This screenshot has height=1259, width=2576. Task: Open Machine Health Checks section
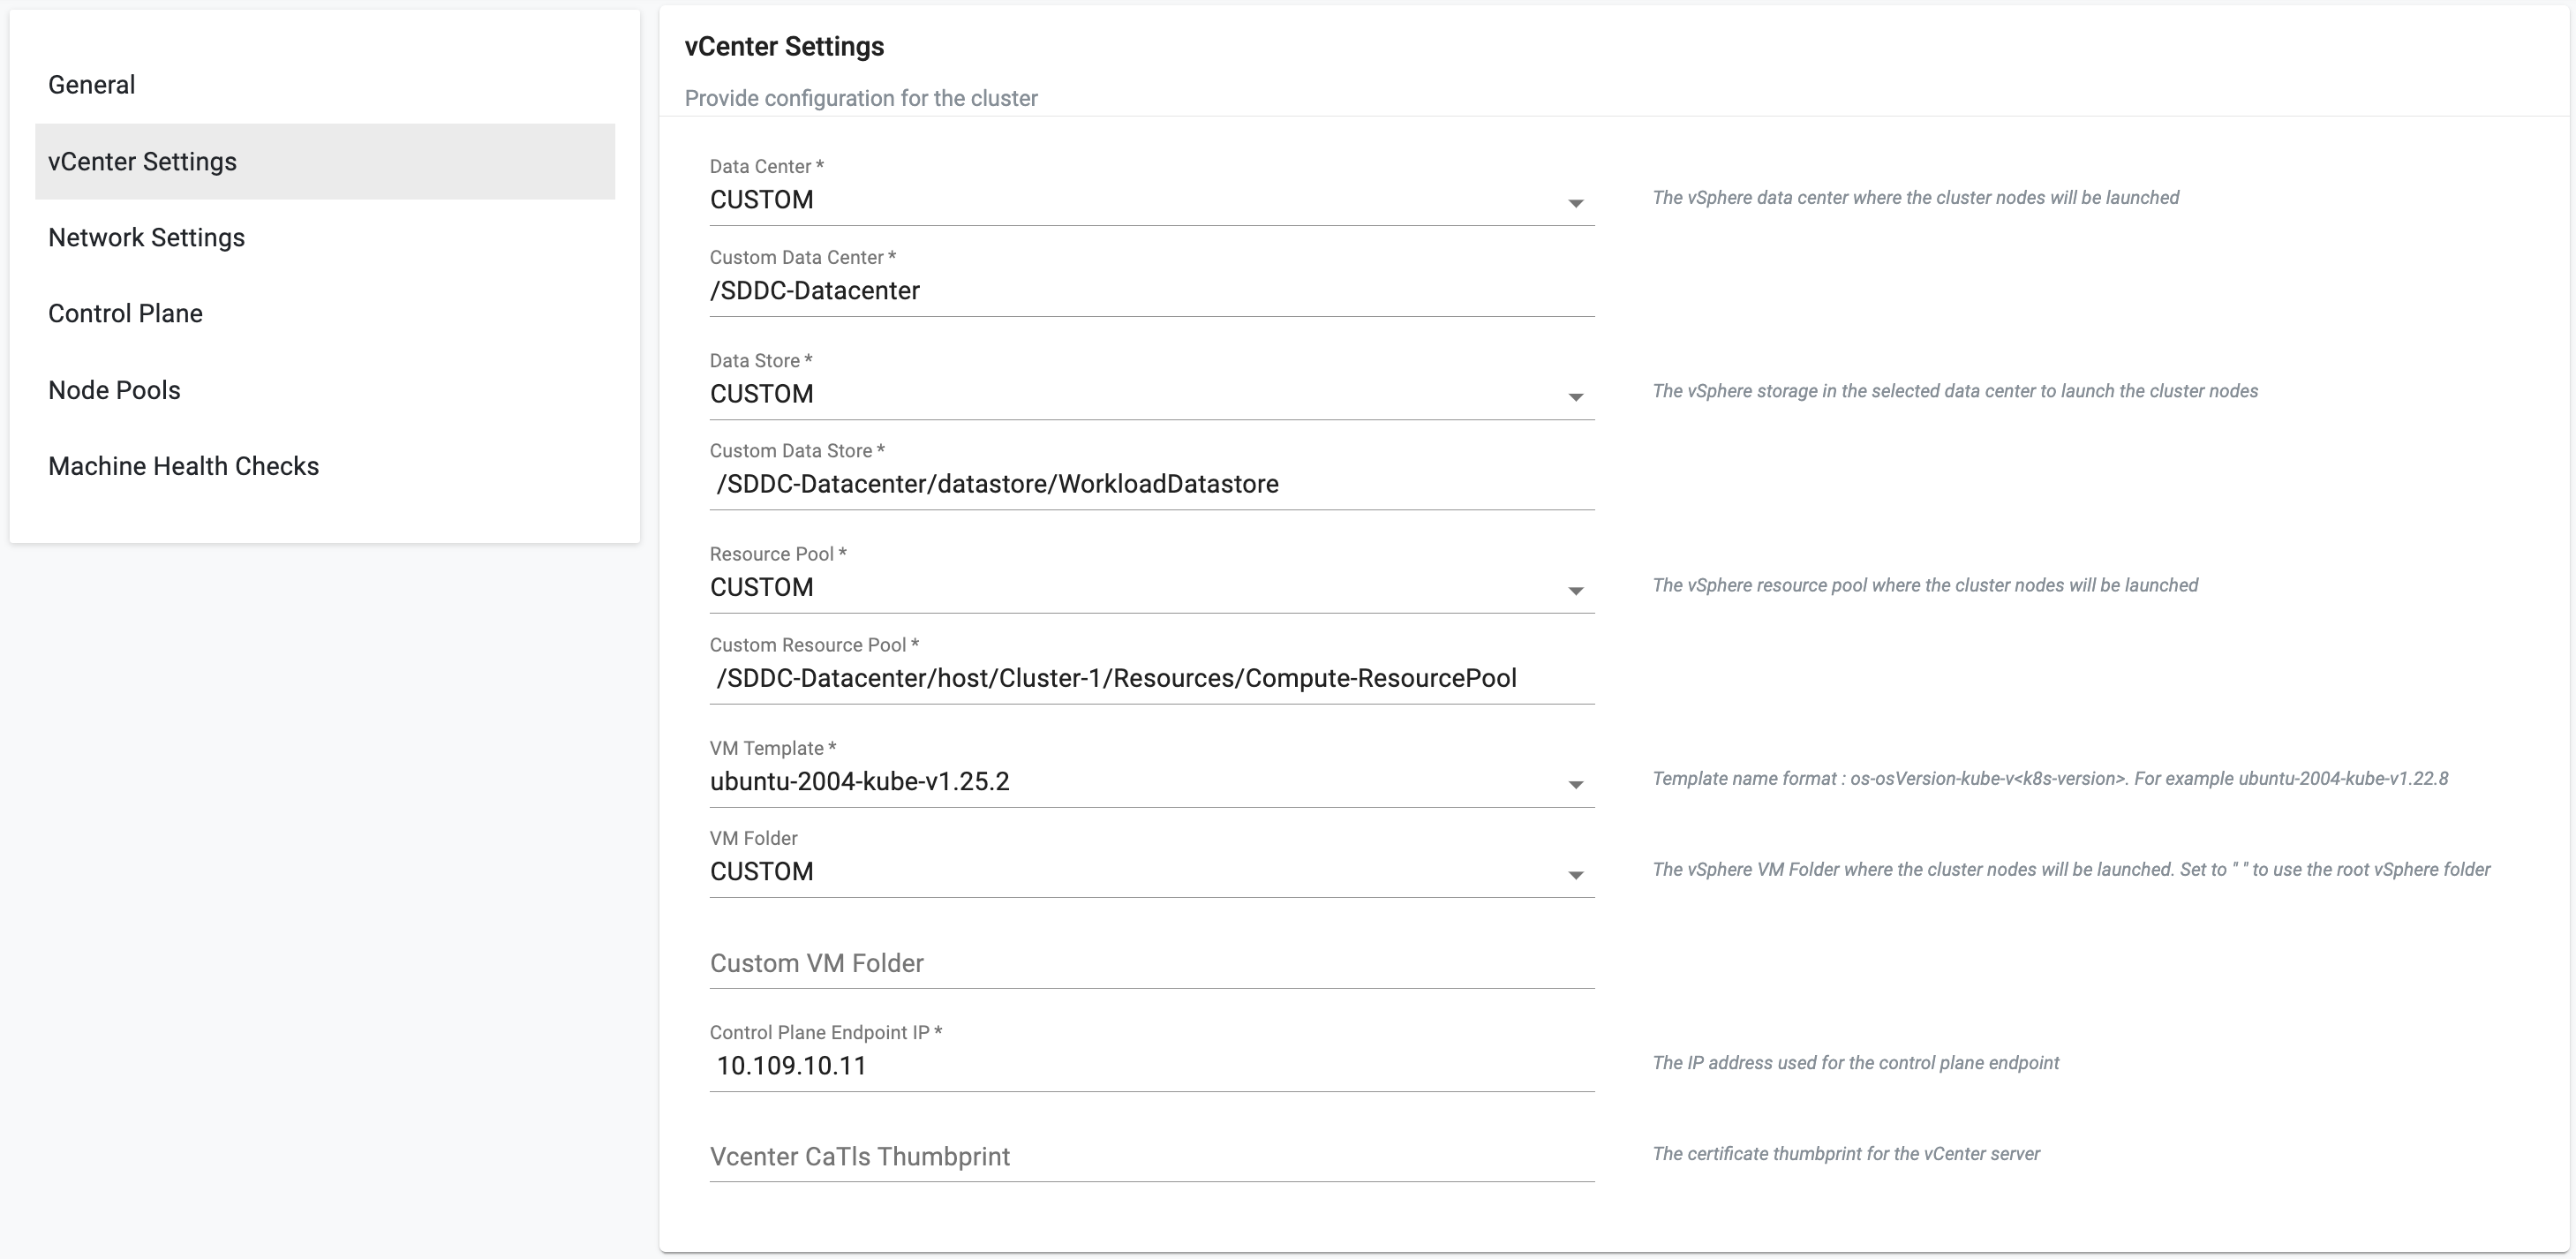point(324,466)
